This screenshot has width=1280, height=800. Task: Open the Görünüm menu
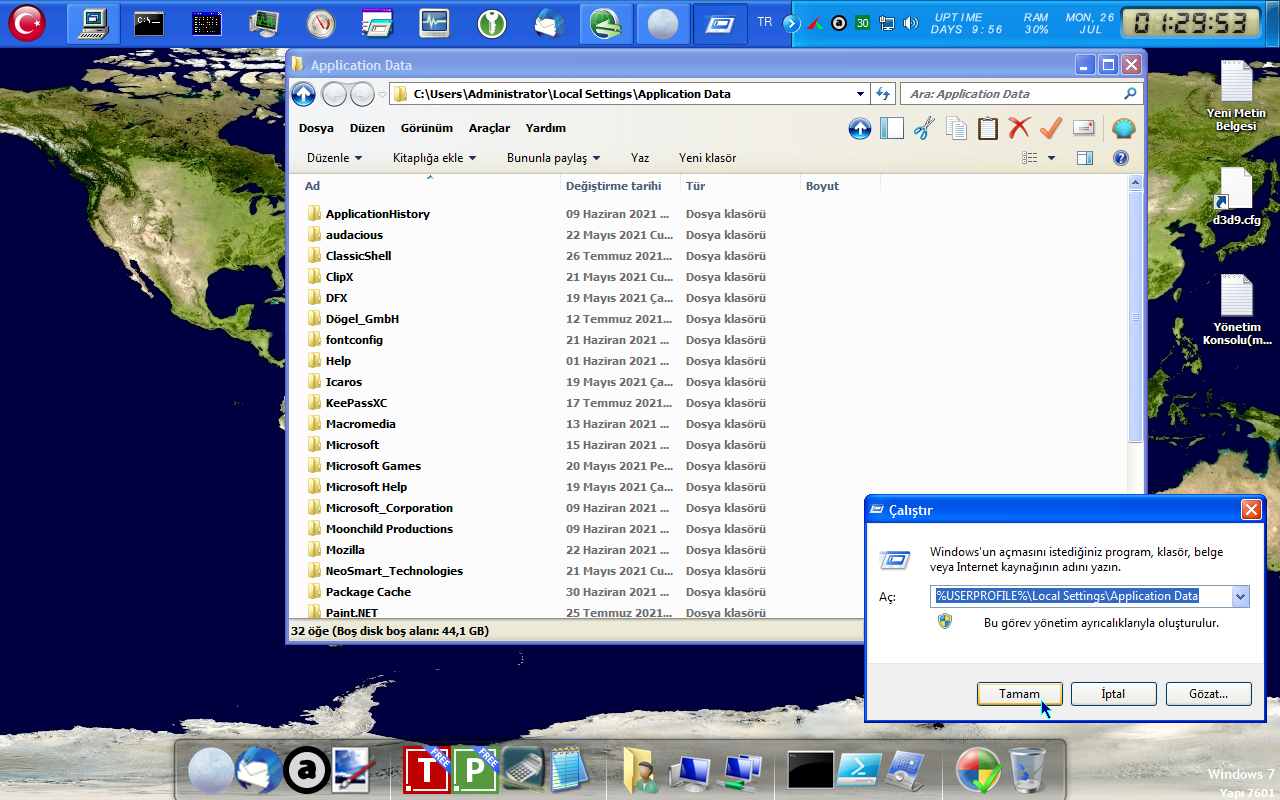[x=427, y=128]
